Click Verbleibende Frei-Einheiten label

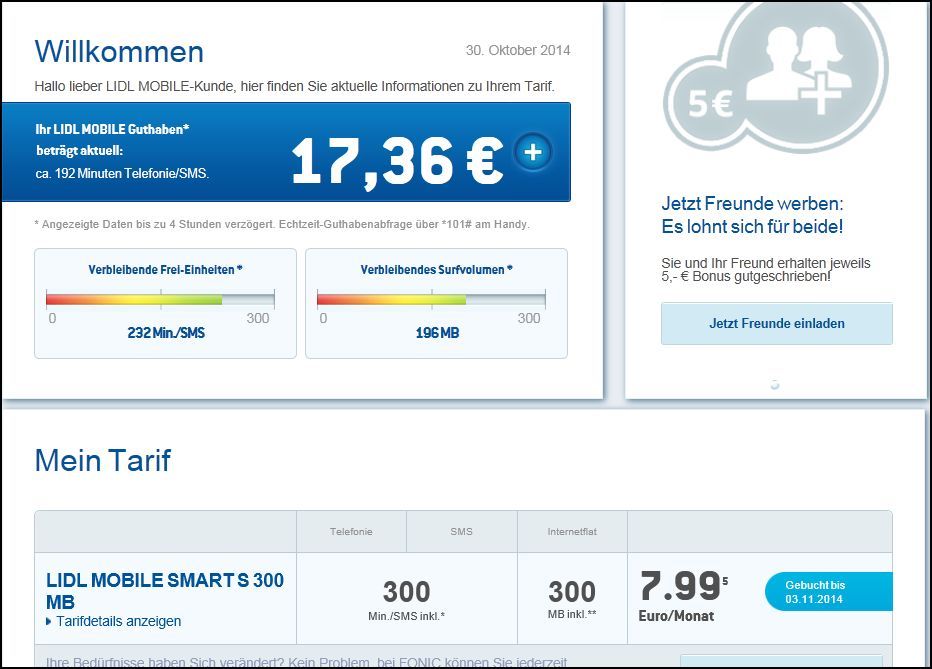point(165,270)
